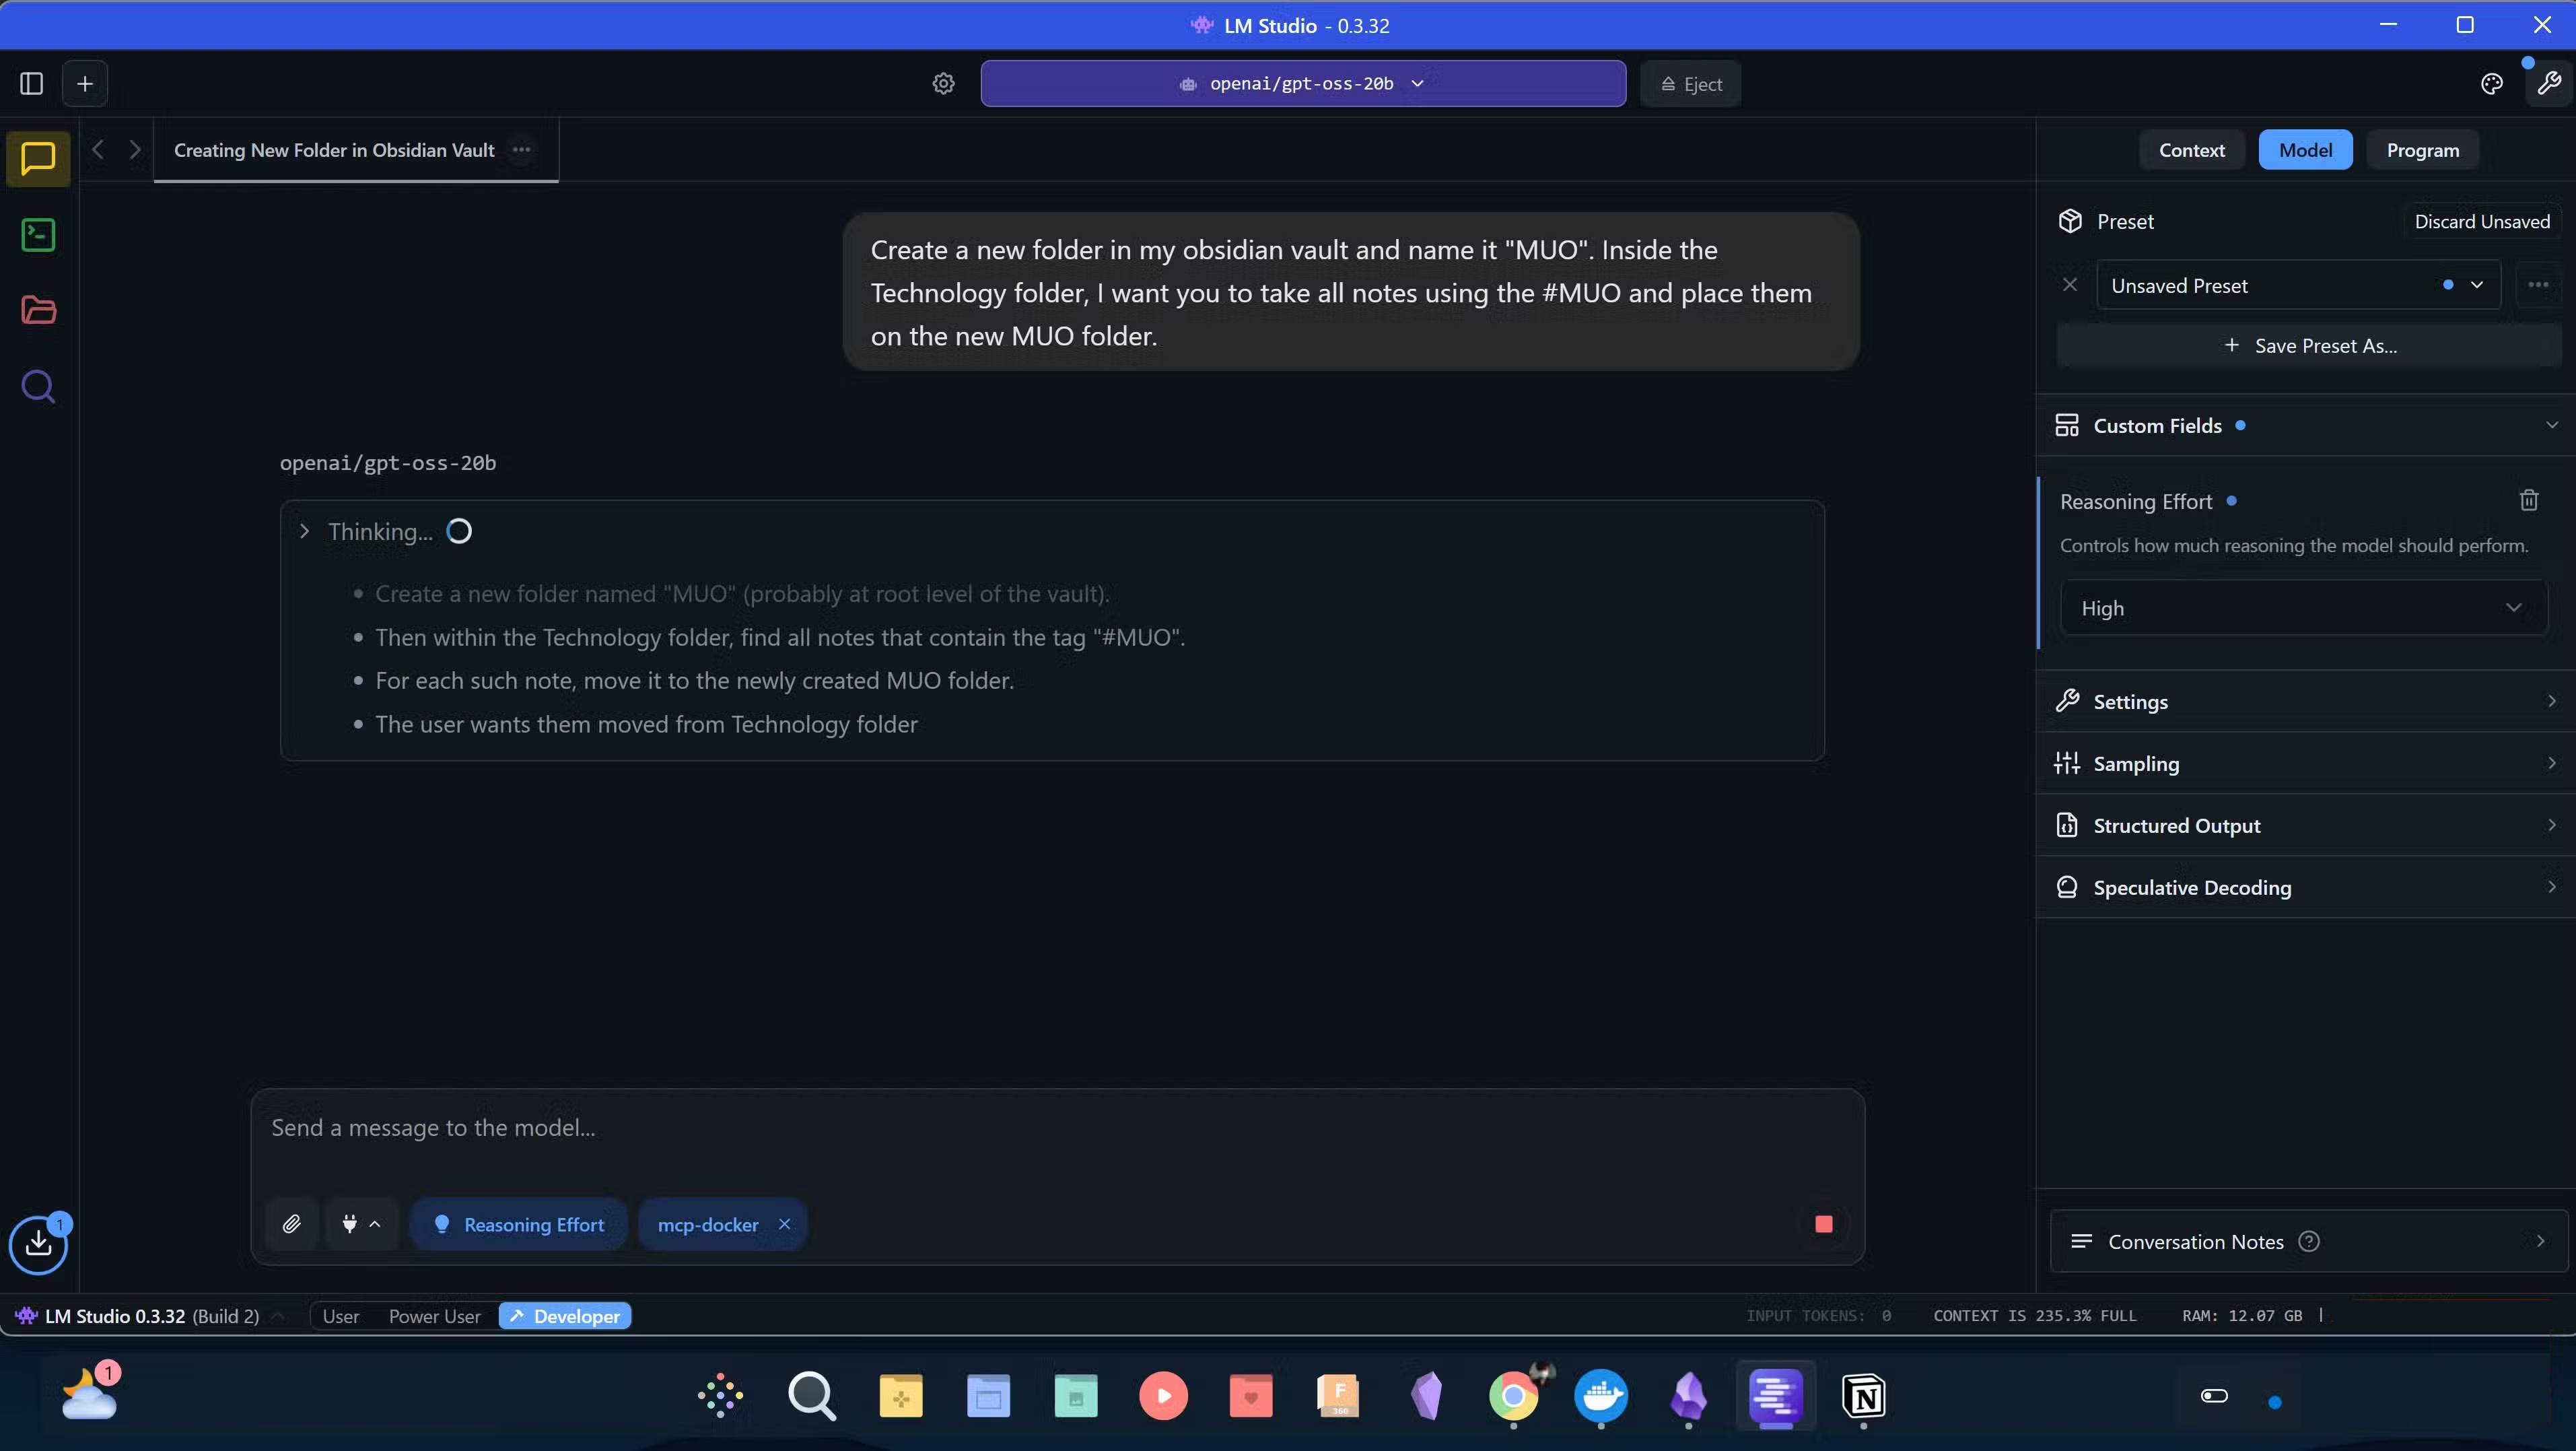
Task: Attach a file using the paperclip icon
Action: [291, 1223]
